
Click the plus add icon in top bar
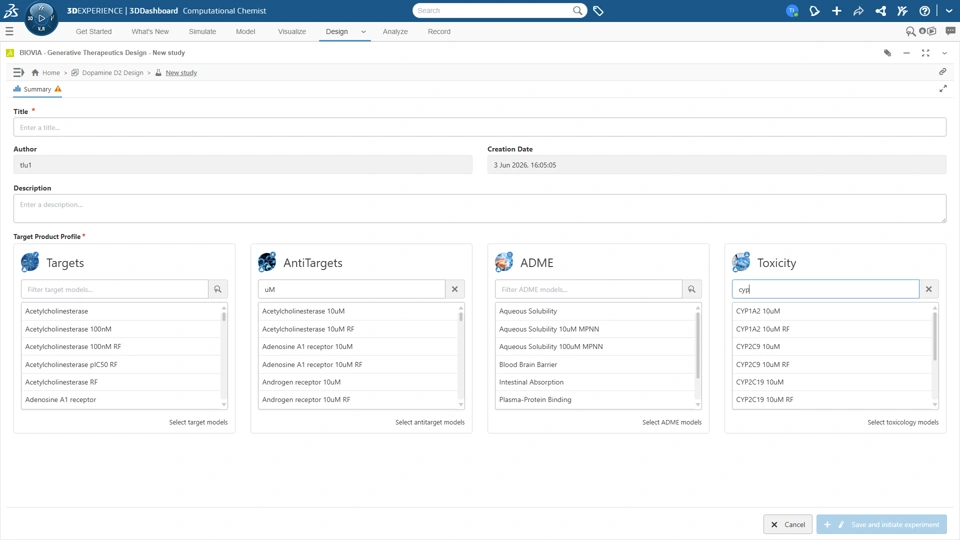coord(836,10)
